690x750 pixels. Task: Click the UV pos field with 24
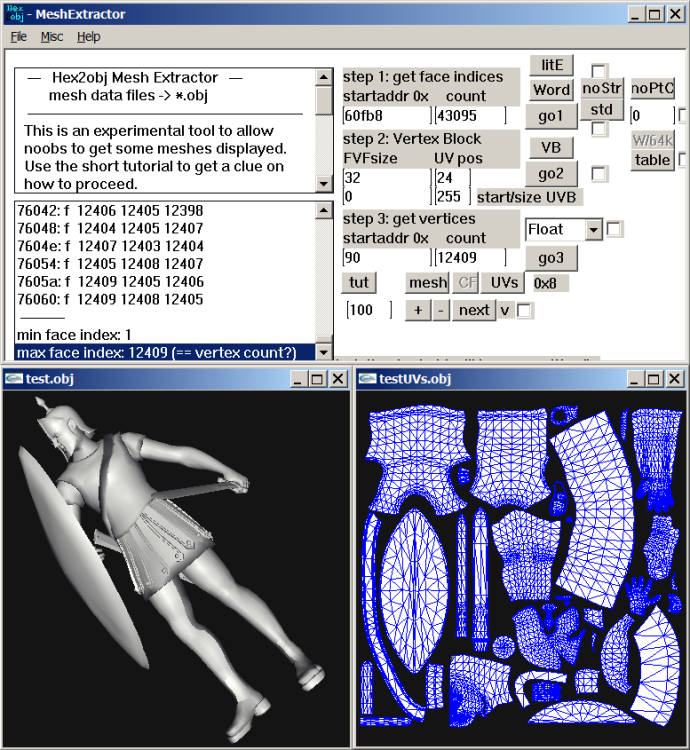click(x=453, y=178)
